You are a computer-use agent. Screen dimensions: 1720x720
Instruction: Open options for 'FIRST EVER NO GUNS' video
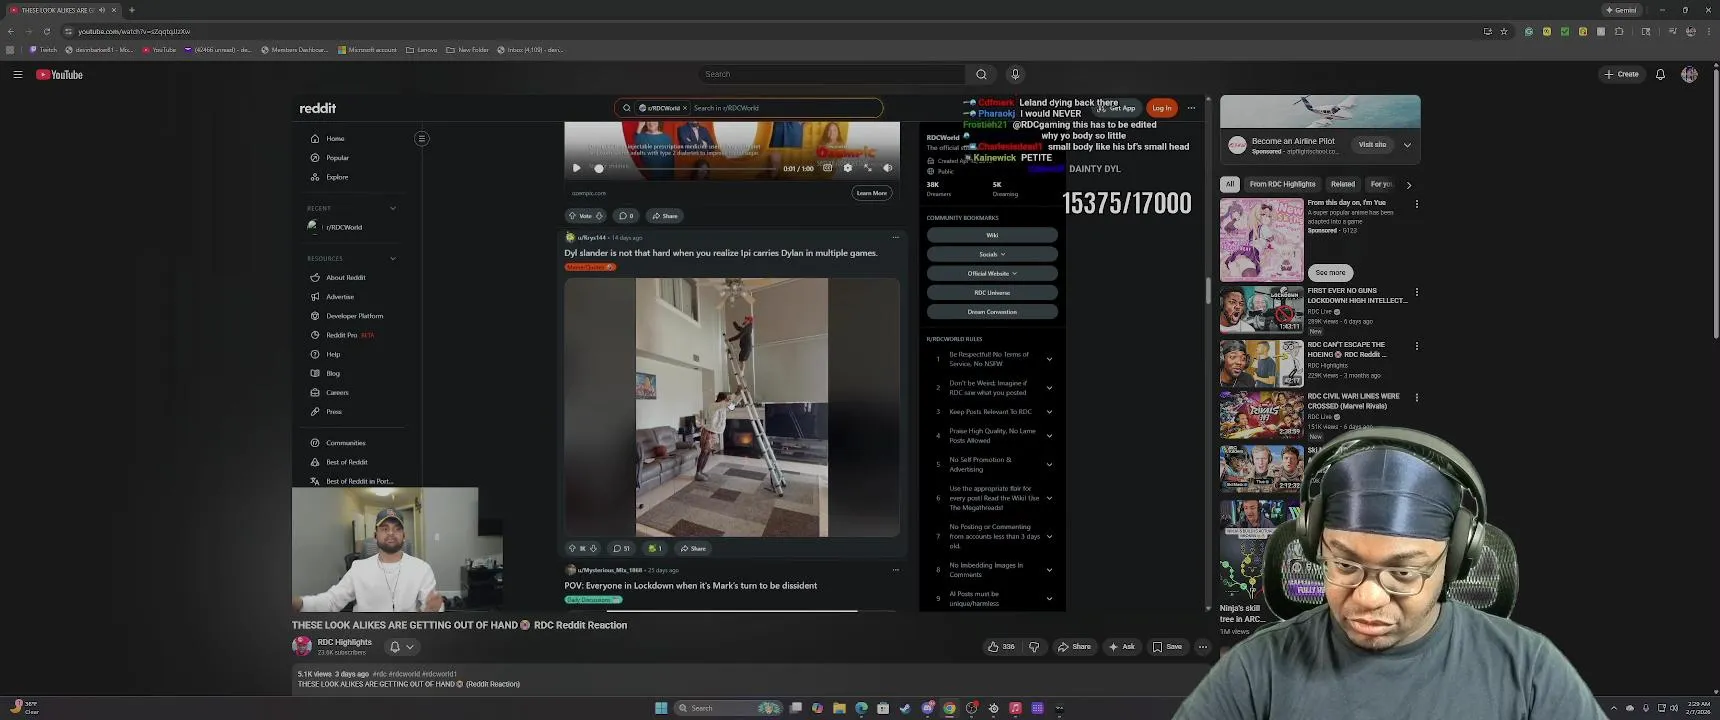pos(1416,292)
